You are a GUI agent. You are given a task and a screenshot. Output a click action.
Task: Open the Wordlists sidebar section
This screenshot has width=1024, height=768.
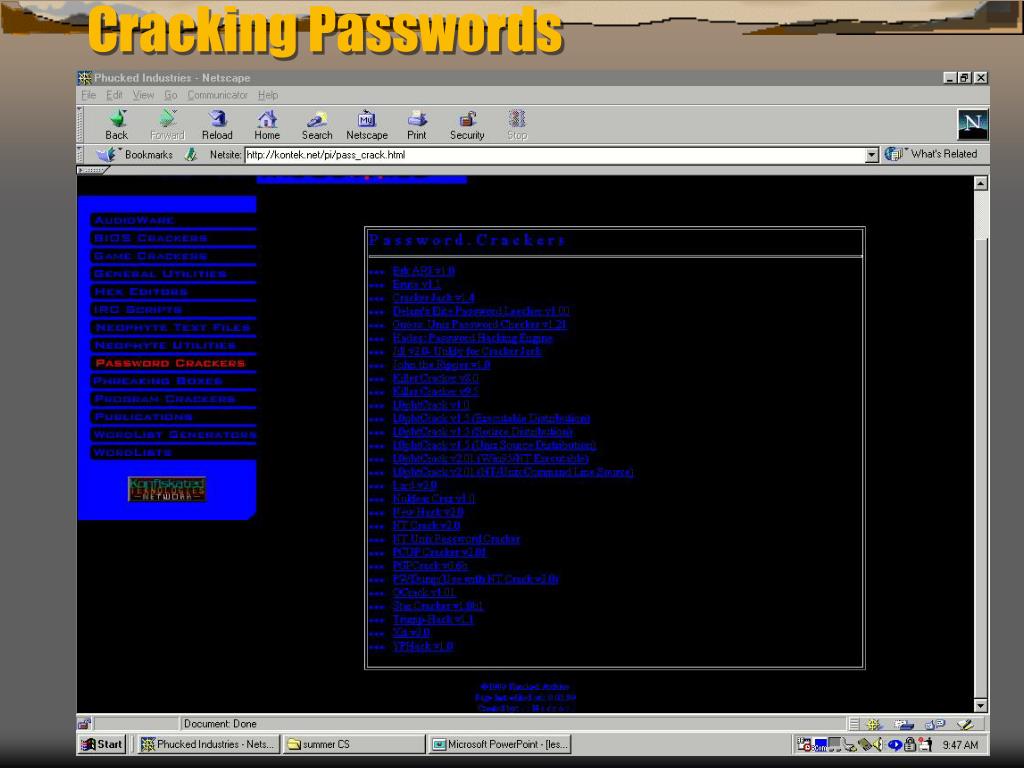pos(133,452)
